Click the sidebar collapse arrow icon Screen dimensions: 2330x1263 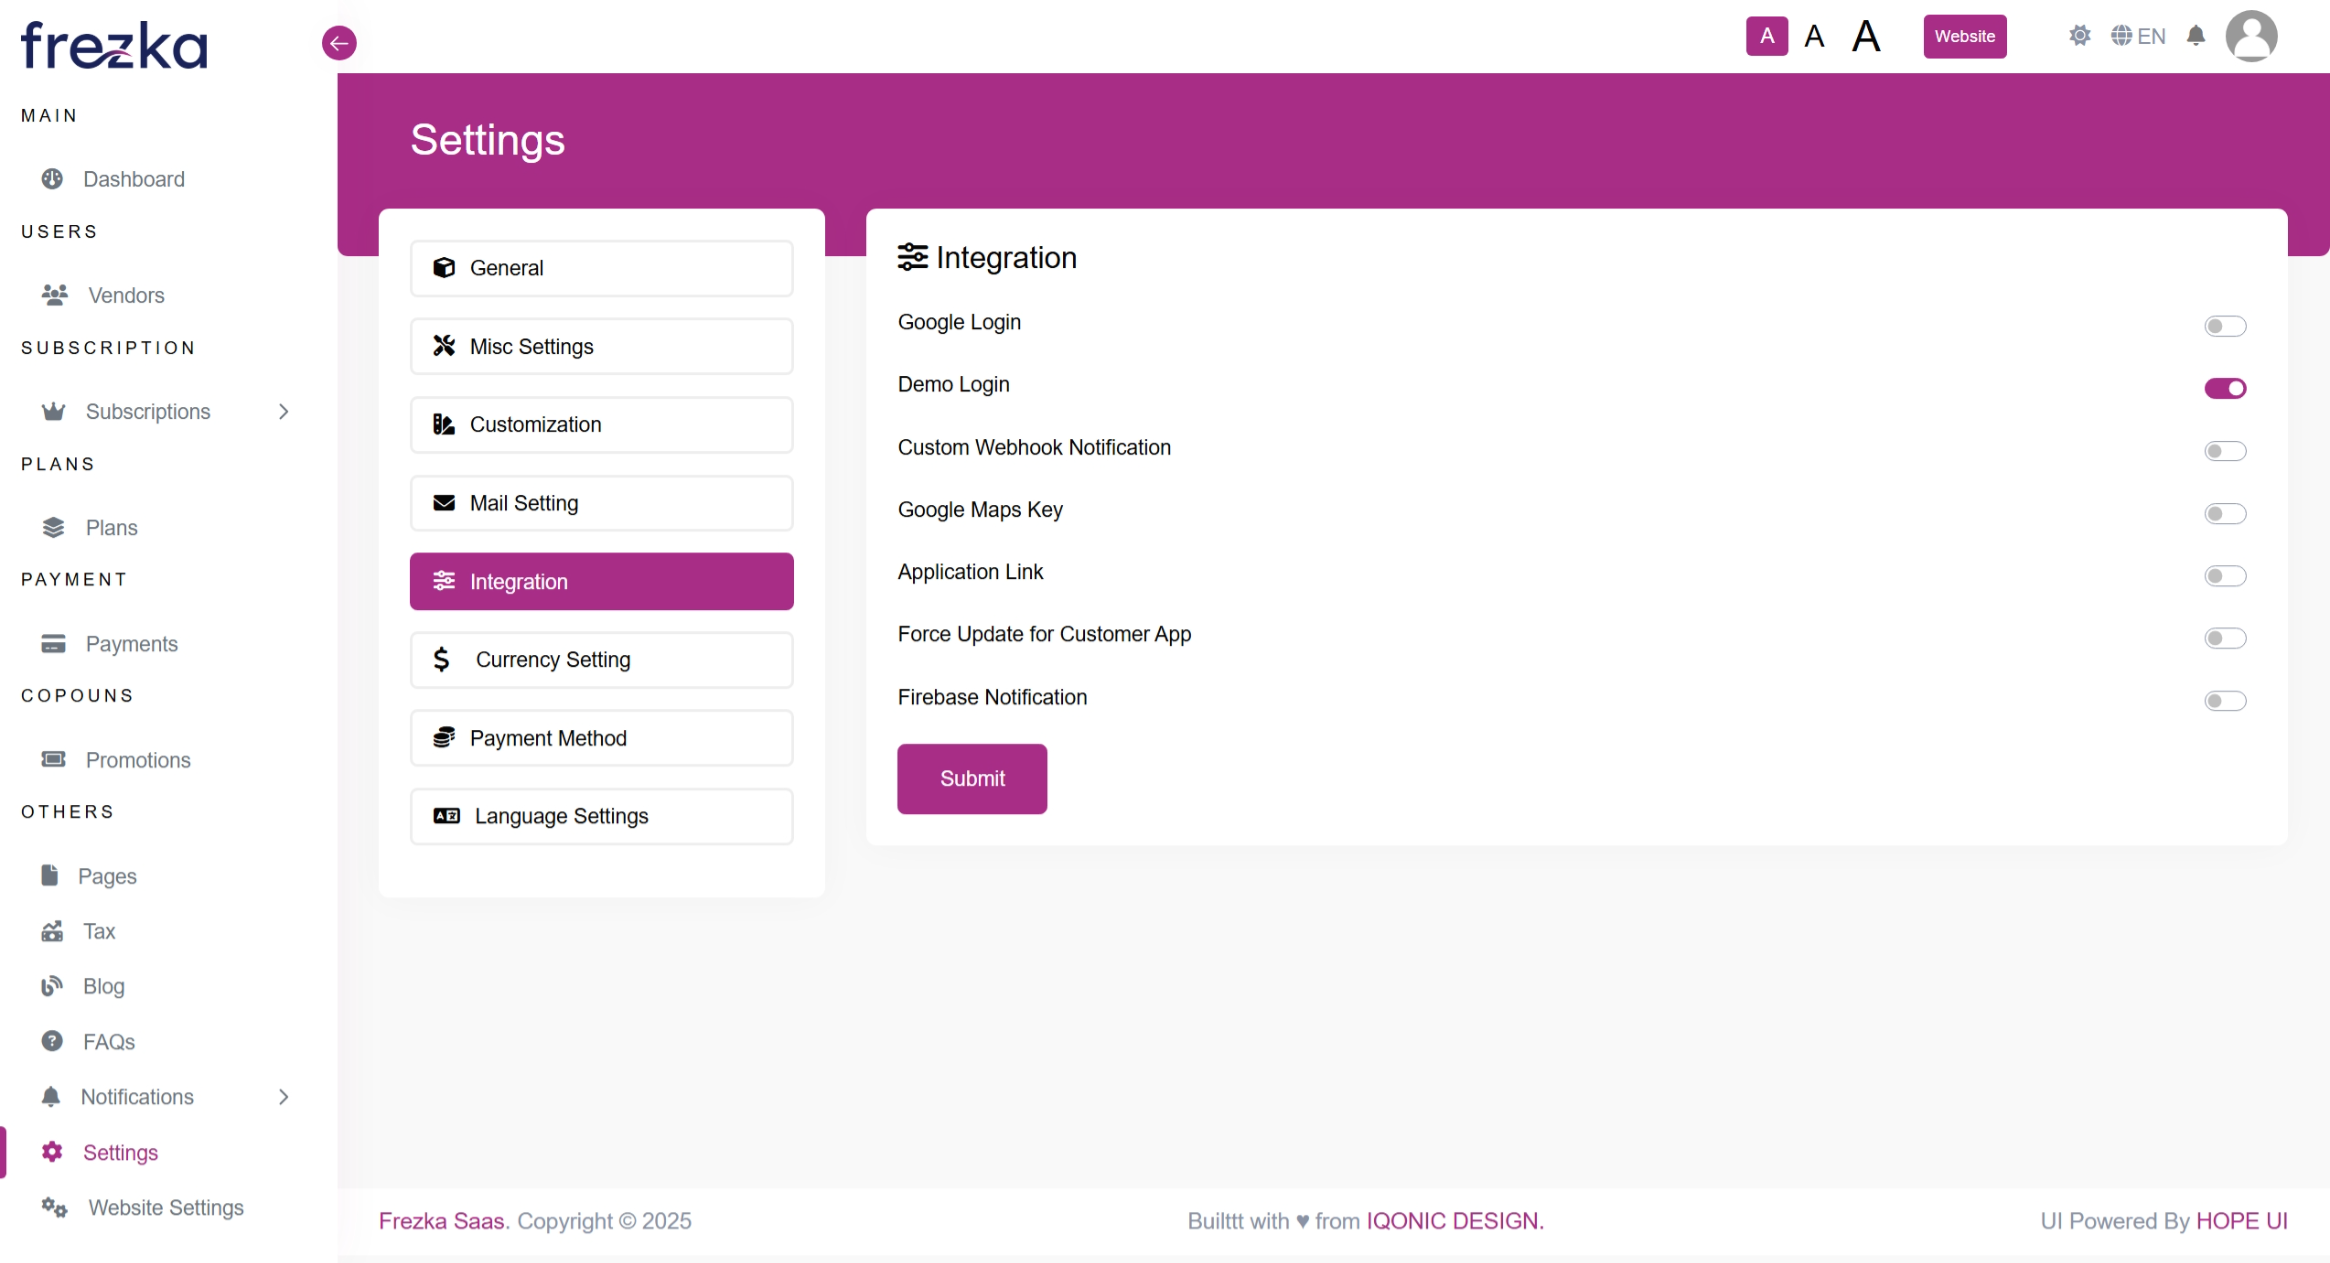coord(339,43)
